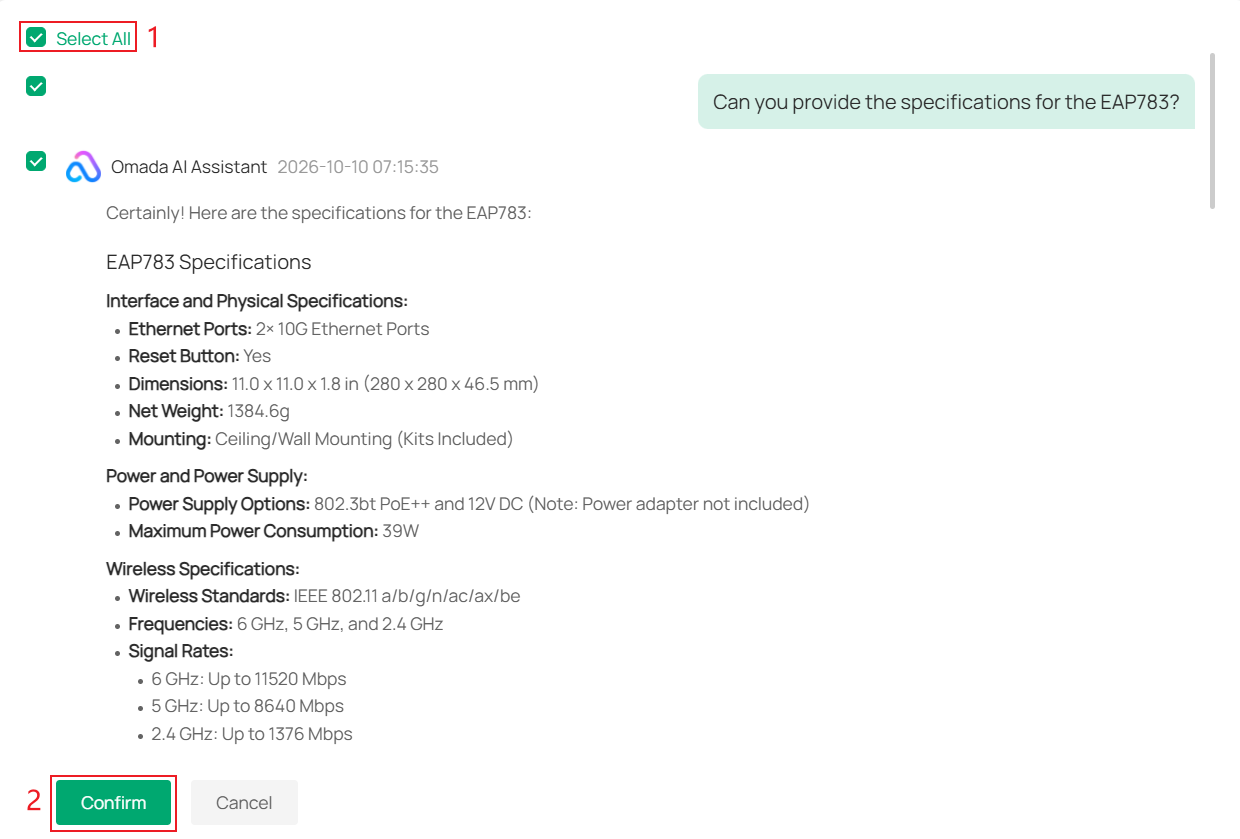Click 'Wireless Standards: IEEE 802.11' line
This screenshot has height=839, width=1240.
(325, 596)
